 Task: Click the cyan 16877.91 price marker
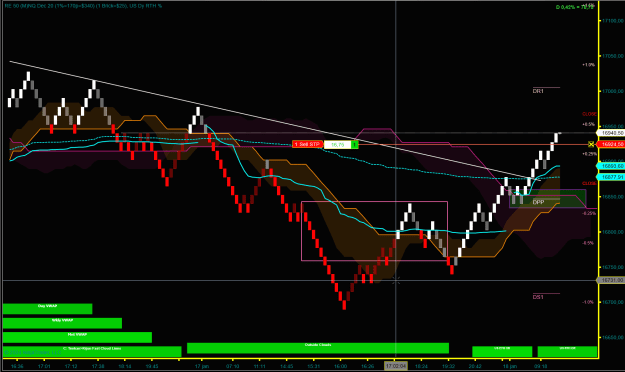611,177
